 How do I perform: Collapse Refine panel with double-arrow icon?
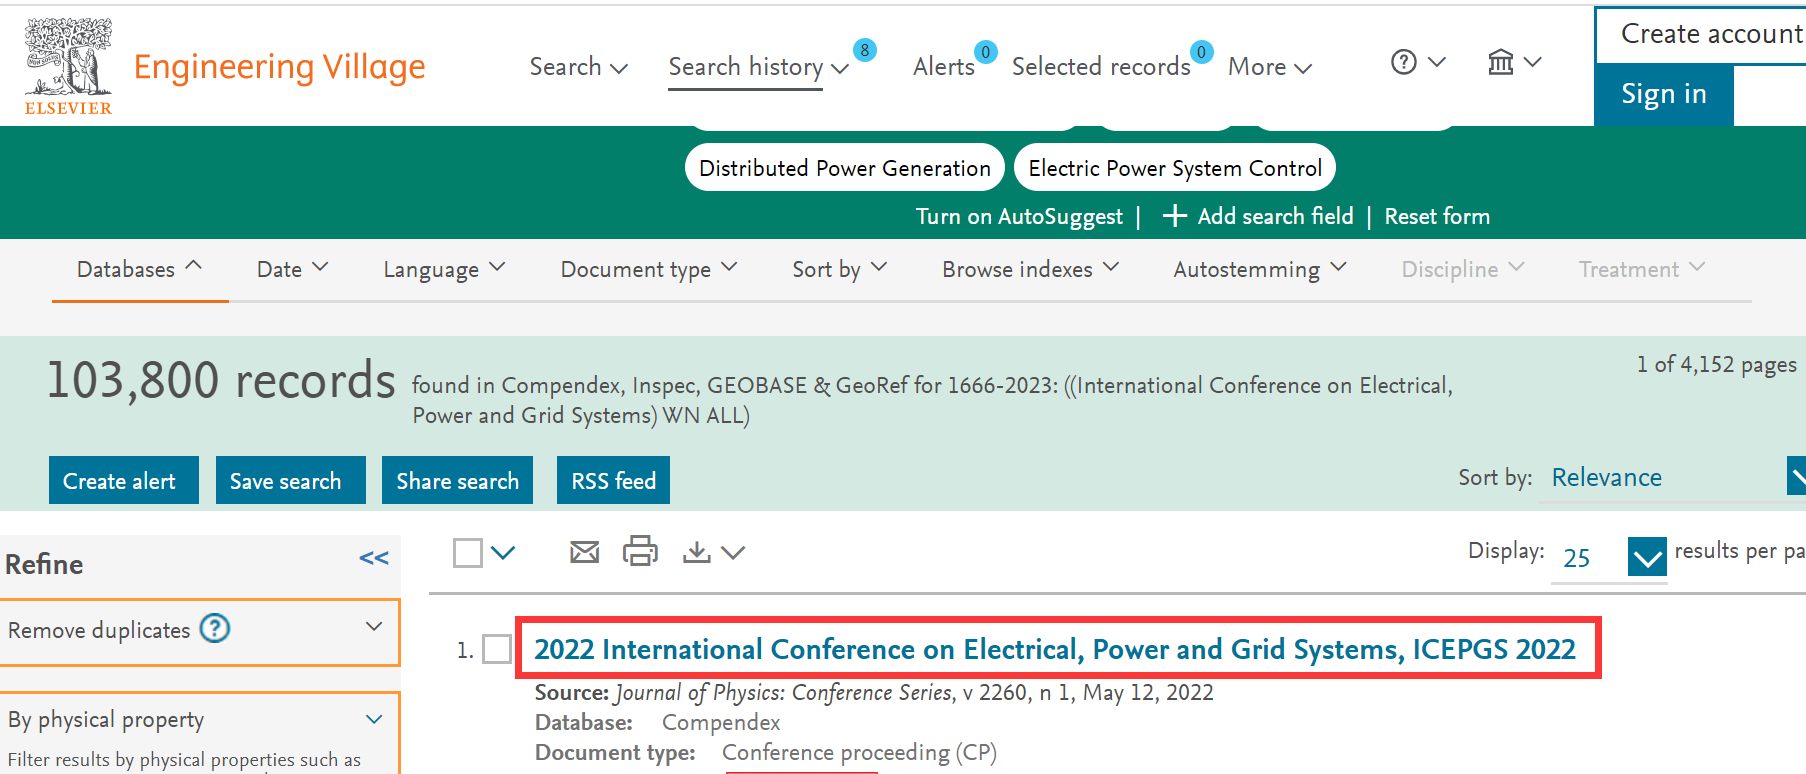(374, 559)
